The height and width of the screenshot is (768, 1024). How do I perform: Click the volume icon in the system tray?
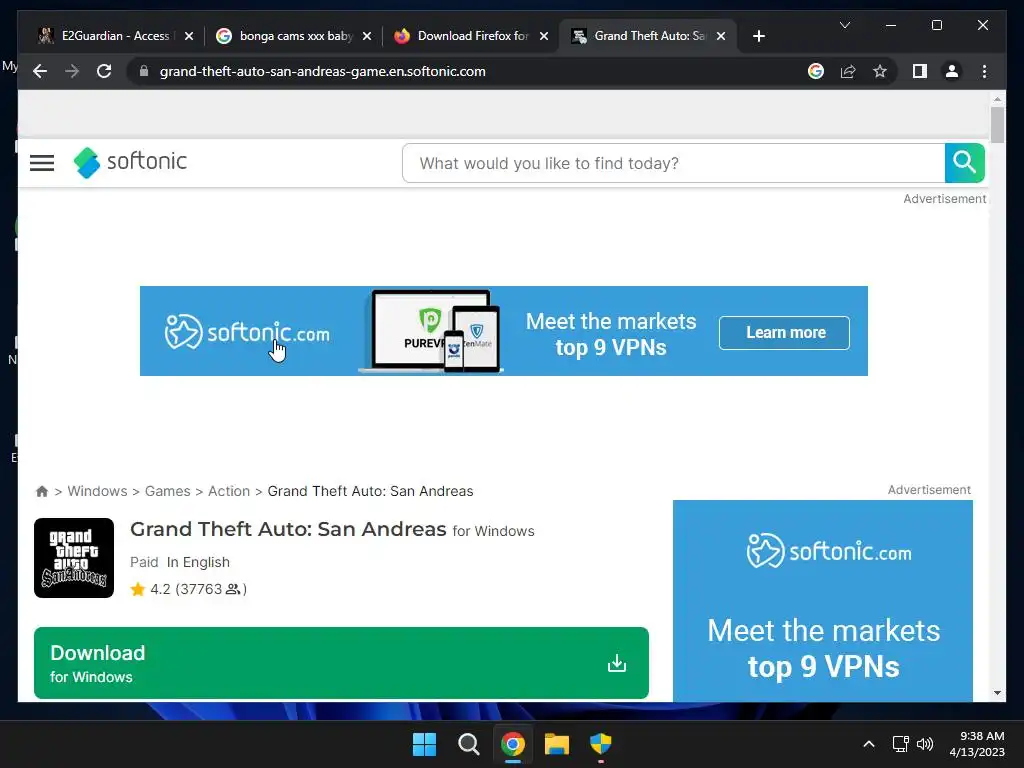[925, 744]
